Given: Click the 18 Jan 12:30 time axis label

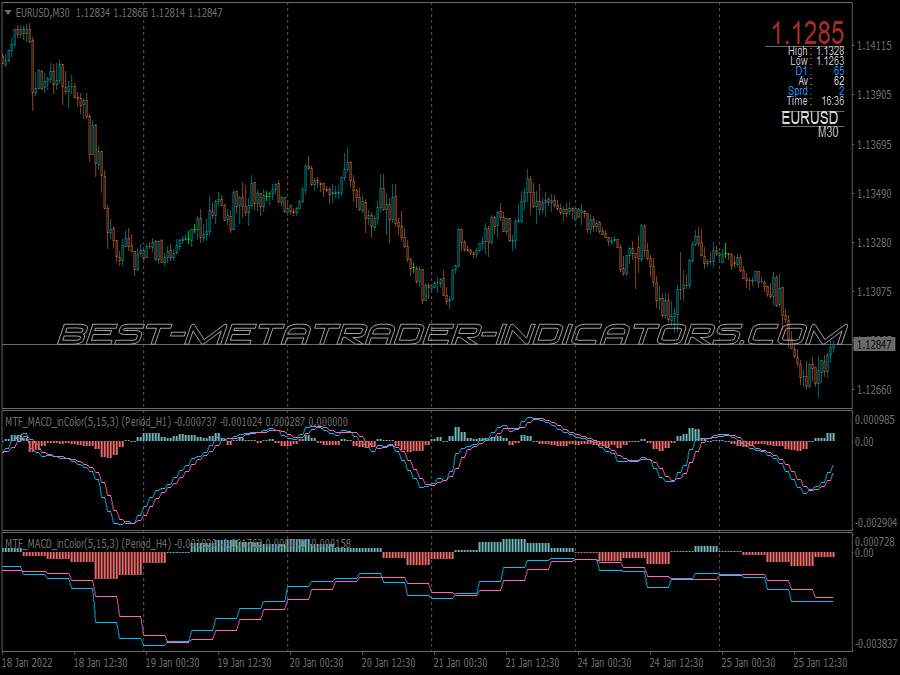Looking at the screenshot, I should tap(100, 663).
